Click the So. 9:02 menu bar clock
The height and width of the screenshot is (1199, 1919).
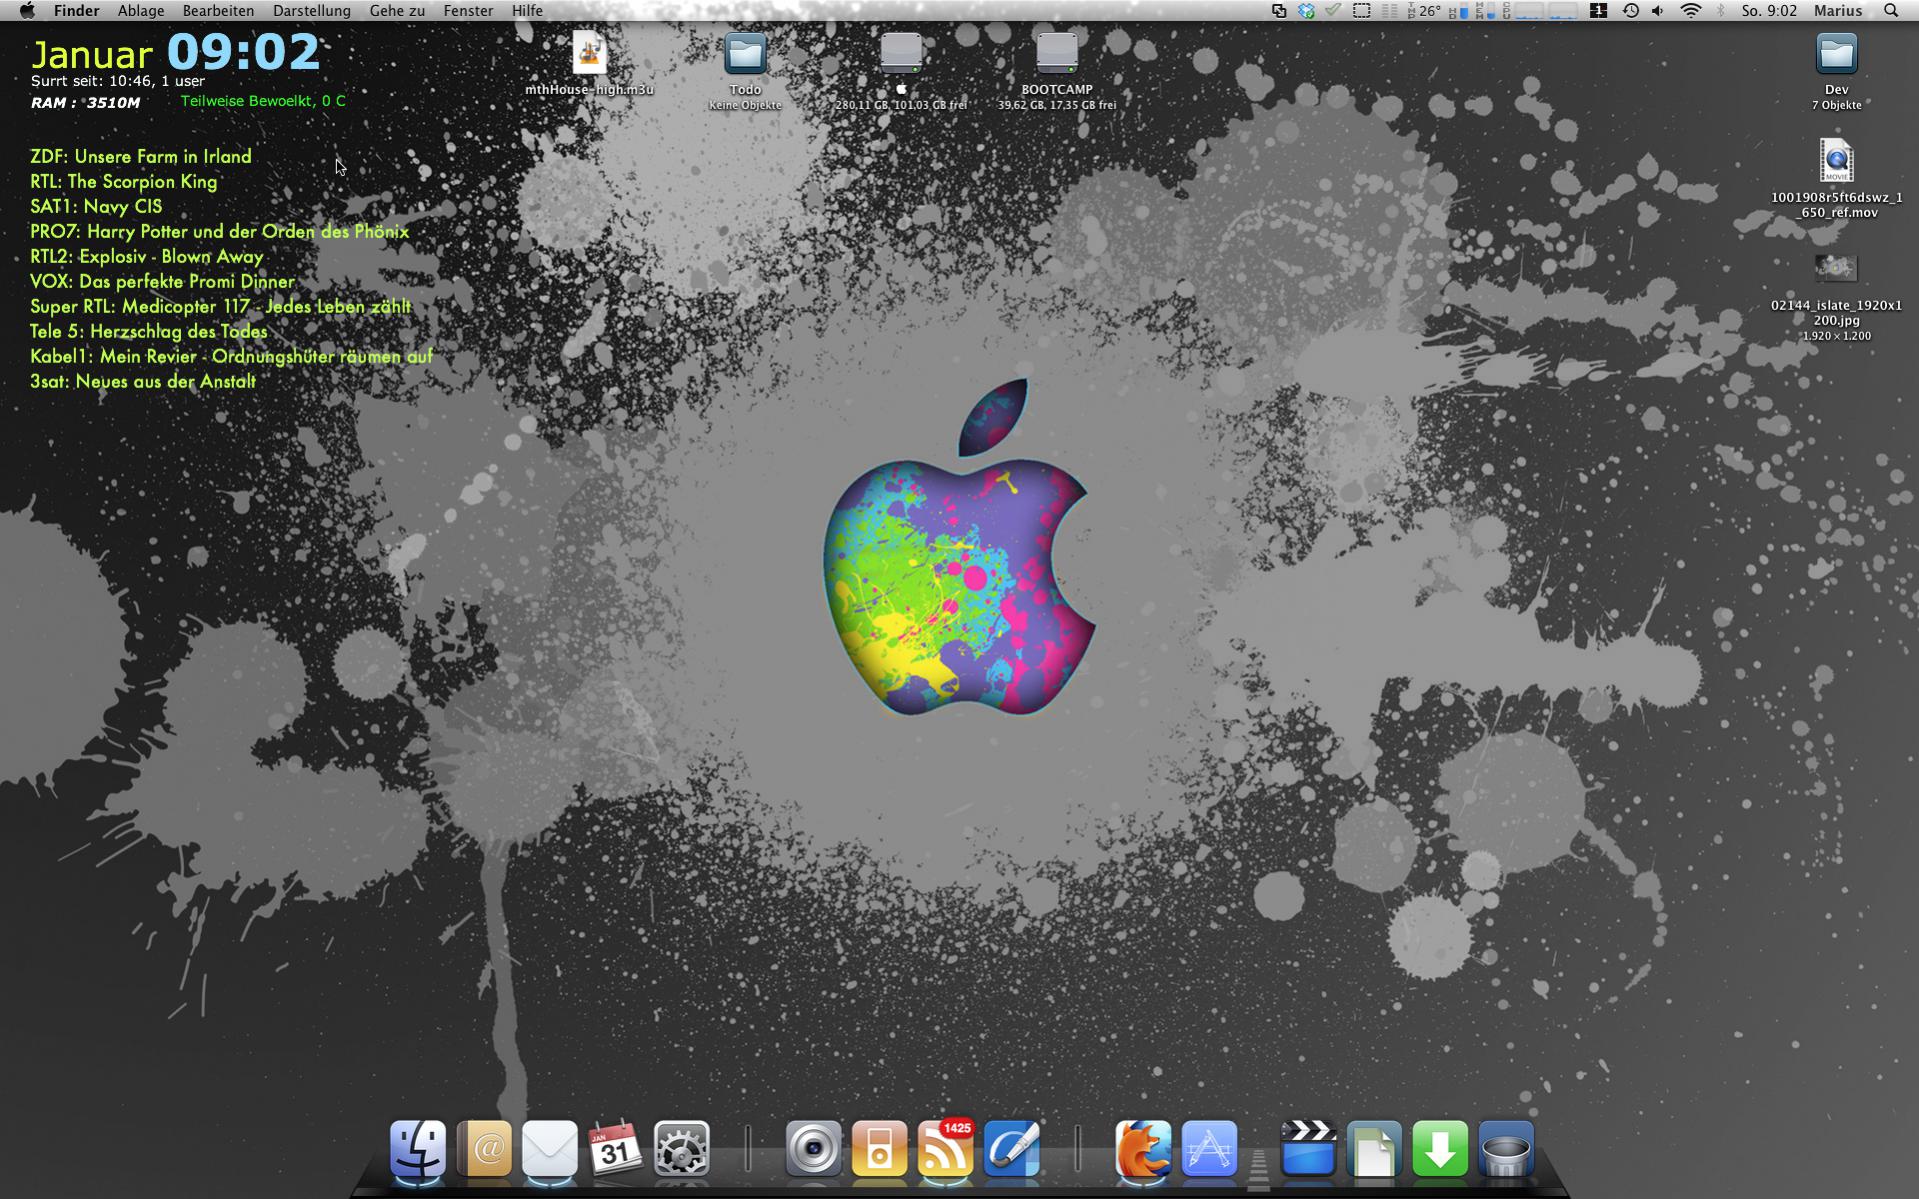(x=1769, y=11)
